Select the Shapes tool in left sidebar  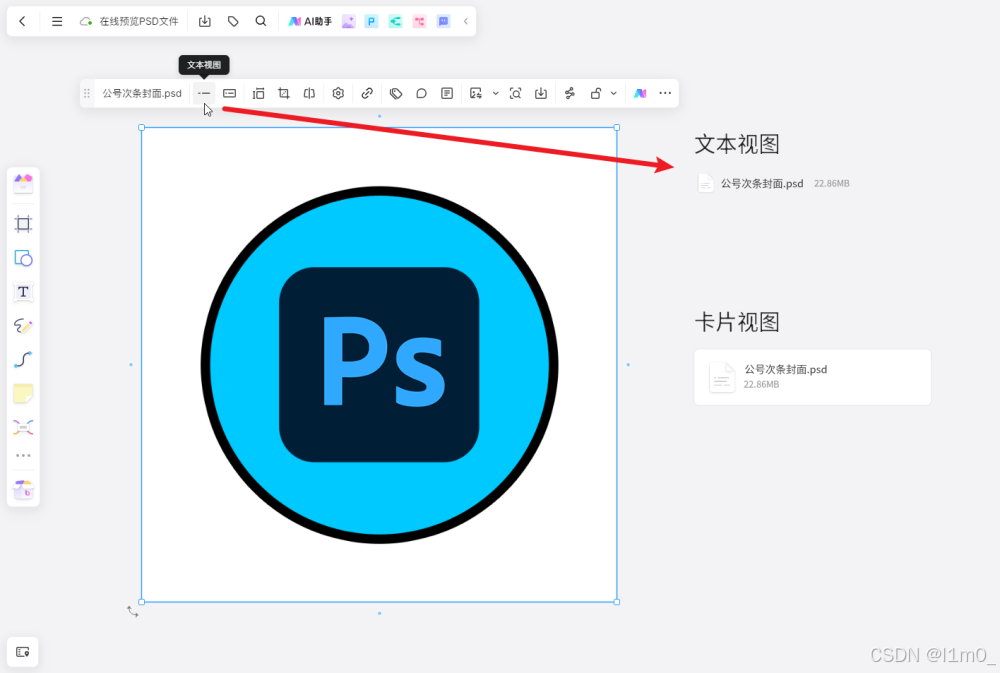point(23,258)
